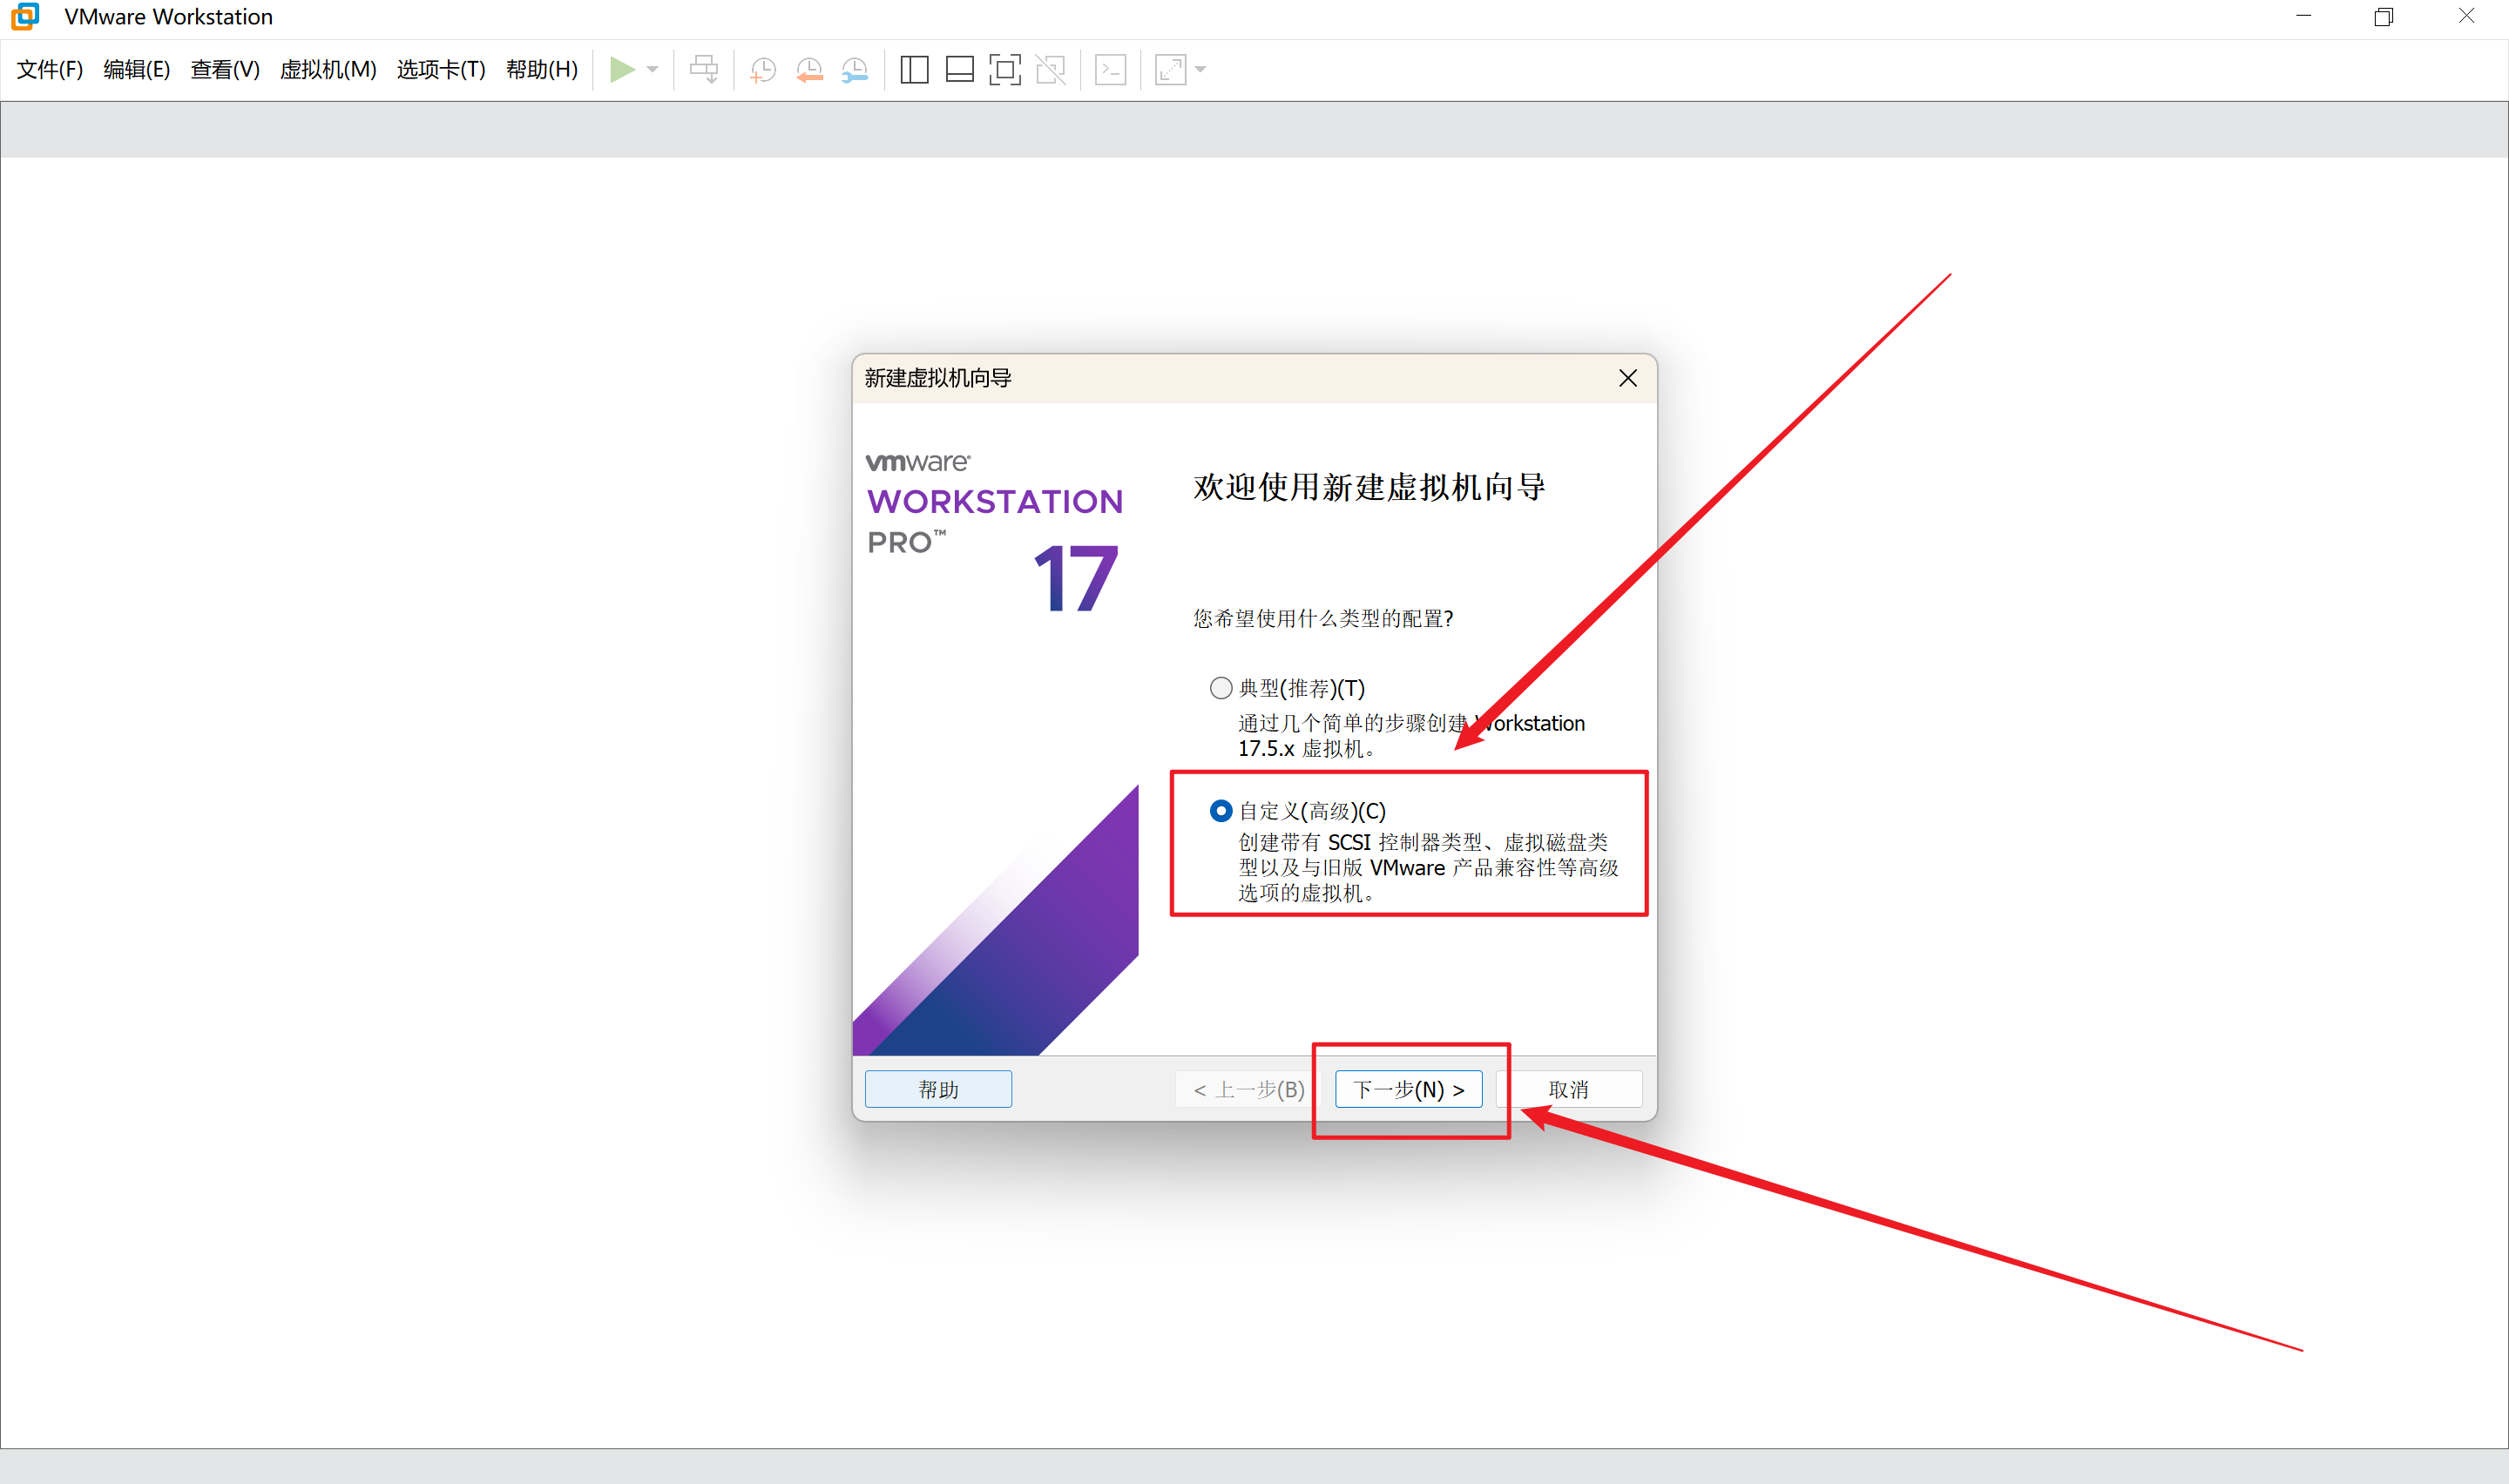Click the Take Snapshot clock icon

point(763,69)
